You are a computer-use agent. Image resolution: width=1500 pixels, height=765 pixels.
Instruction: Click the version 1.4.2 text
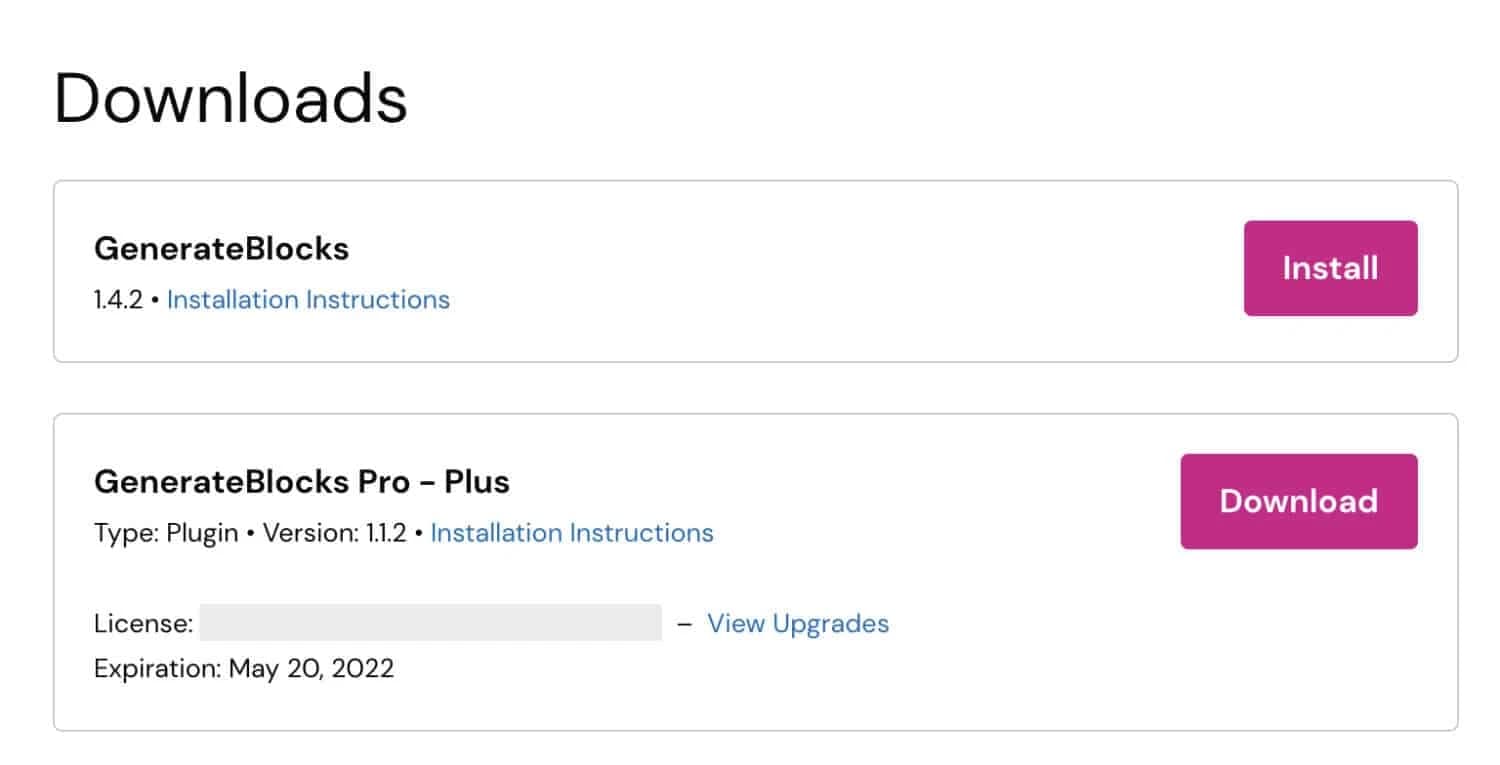[118, 299]
